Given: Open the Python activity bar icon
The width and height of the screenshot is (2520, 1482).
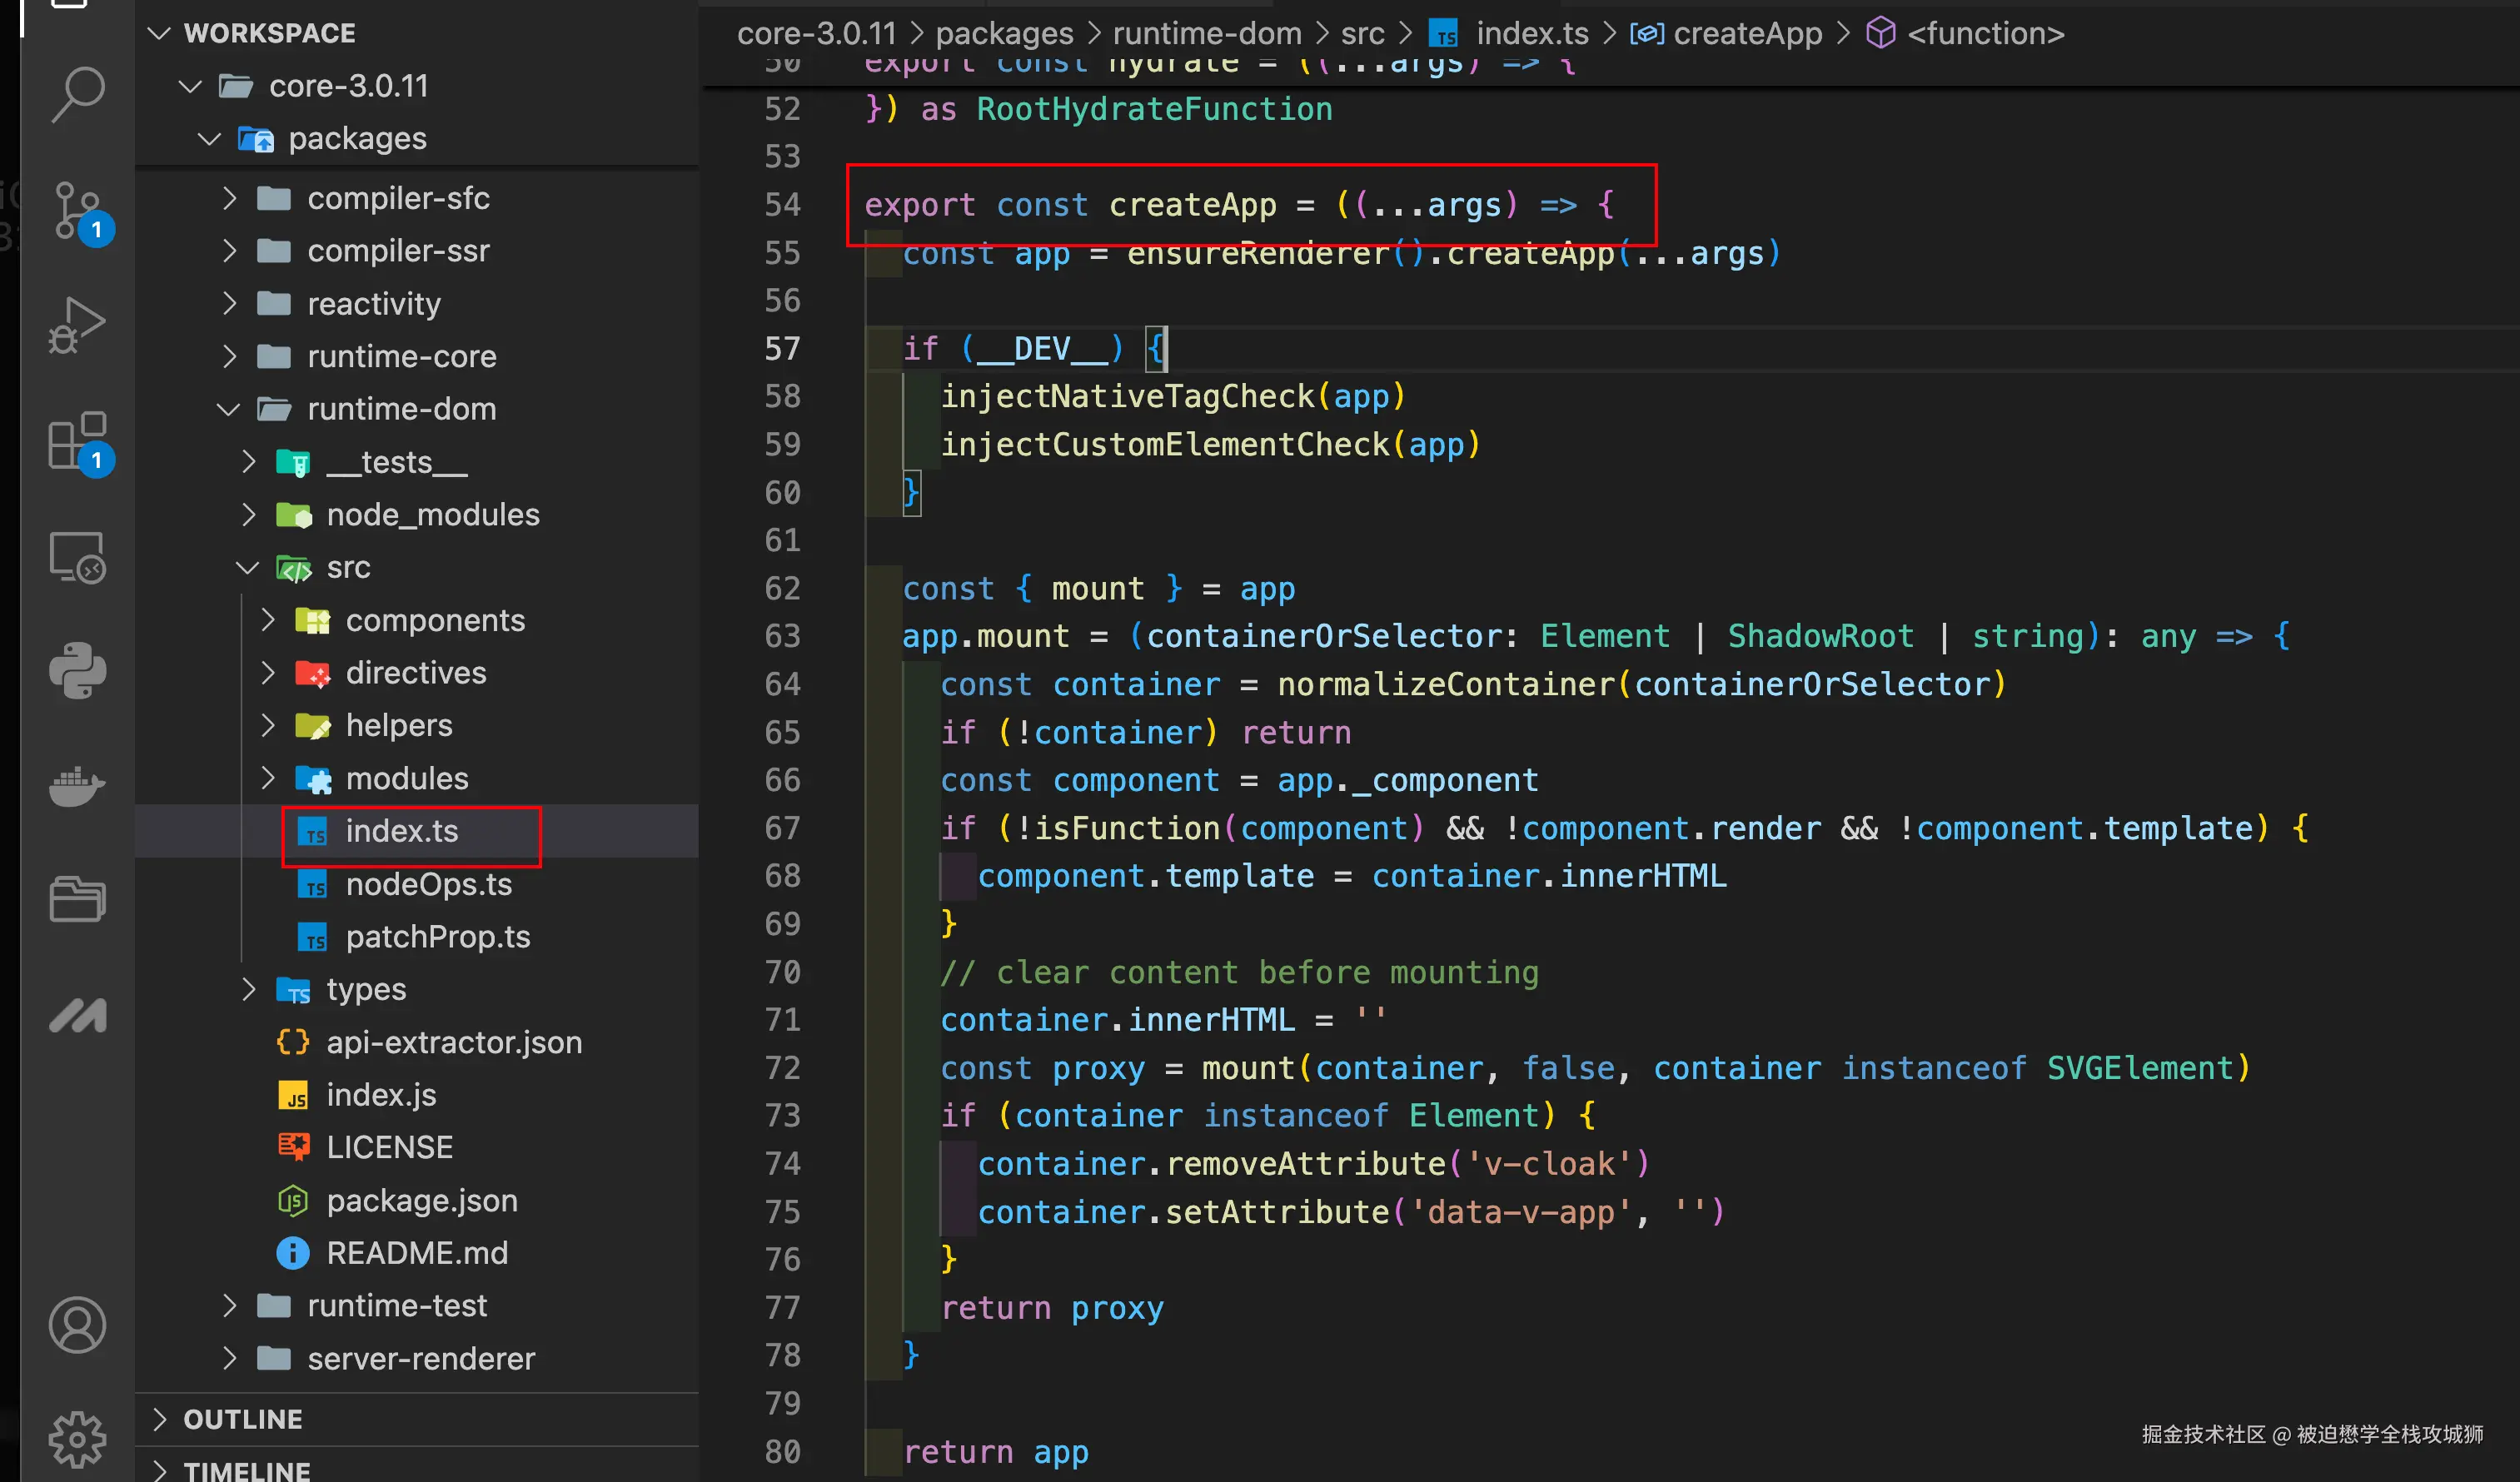Looking at the screenshot, I should [x=77, y=670].
